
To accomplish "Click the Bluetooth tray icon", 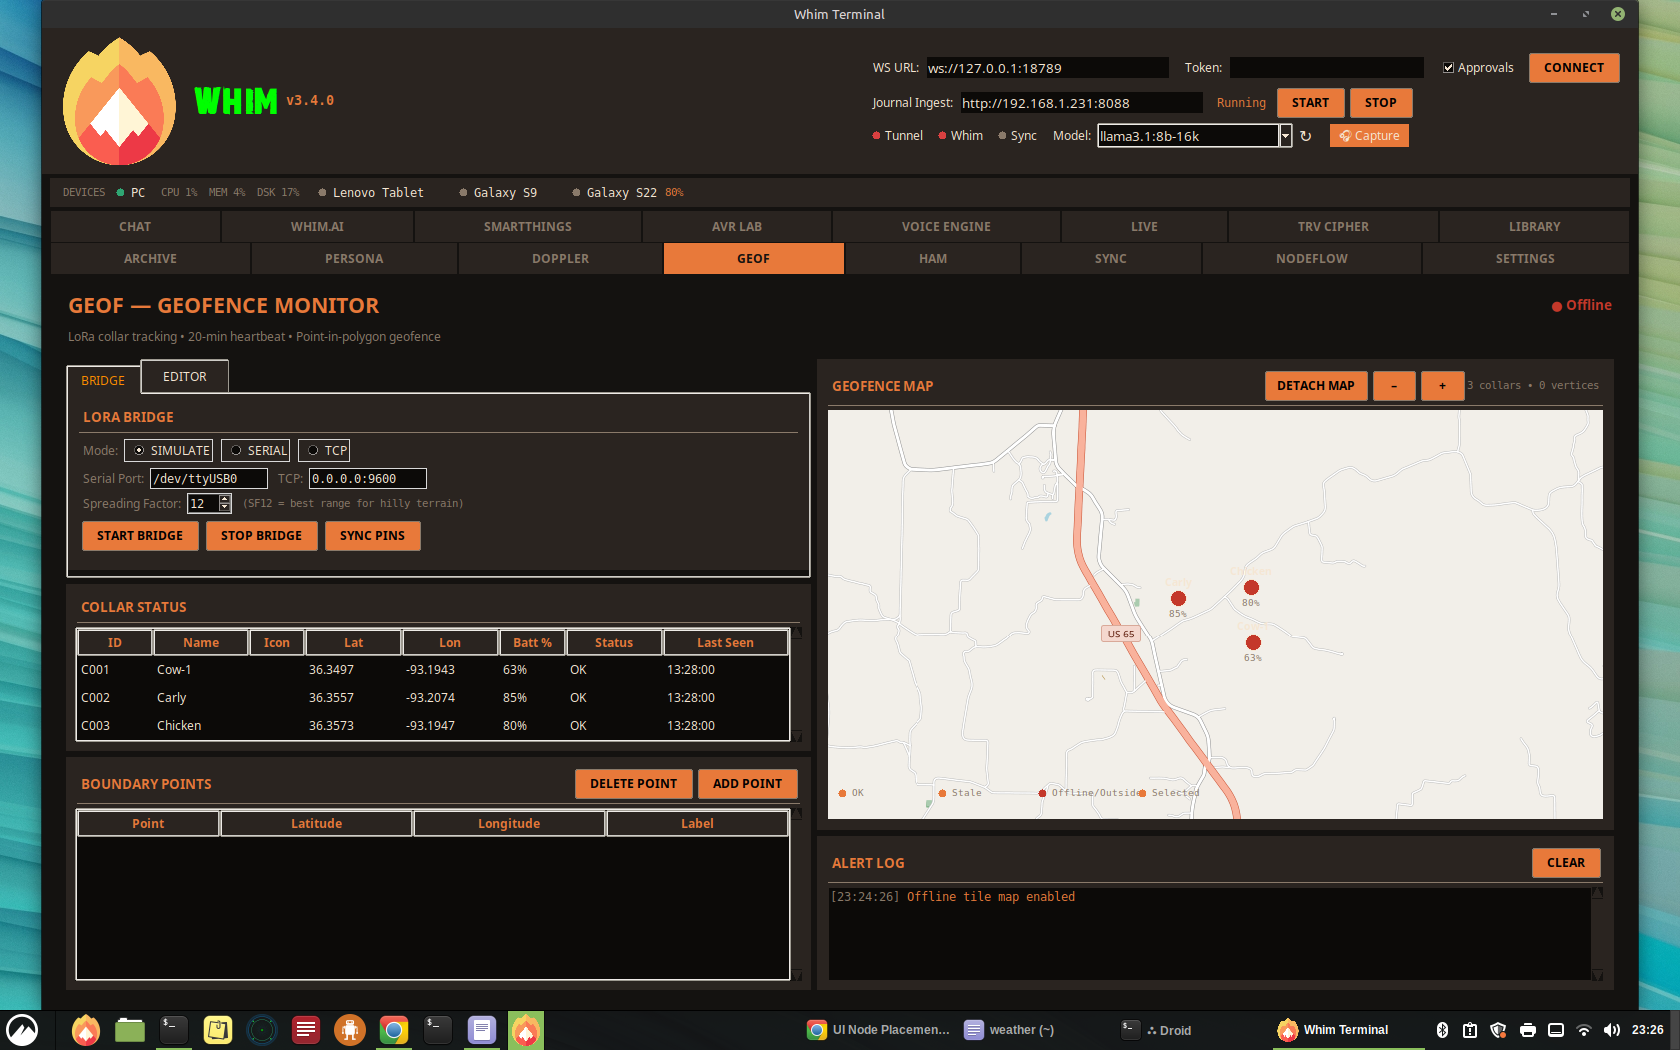I will (x=1442, y=1030).
